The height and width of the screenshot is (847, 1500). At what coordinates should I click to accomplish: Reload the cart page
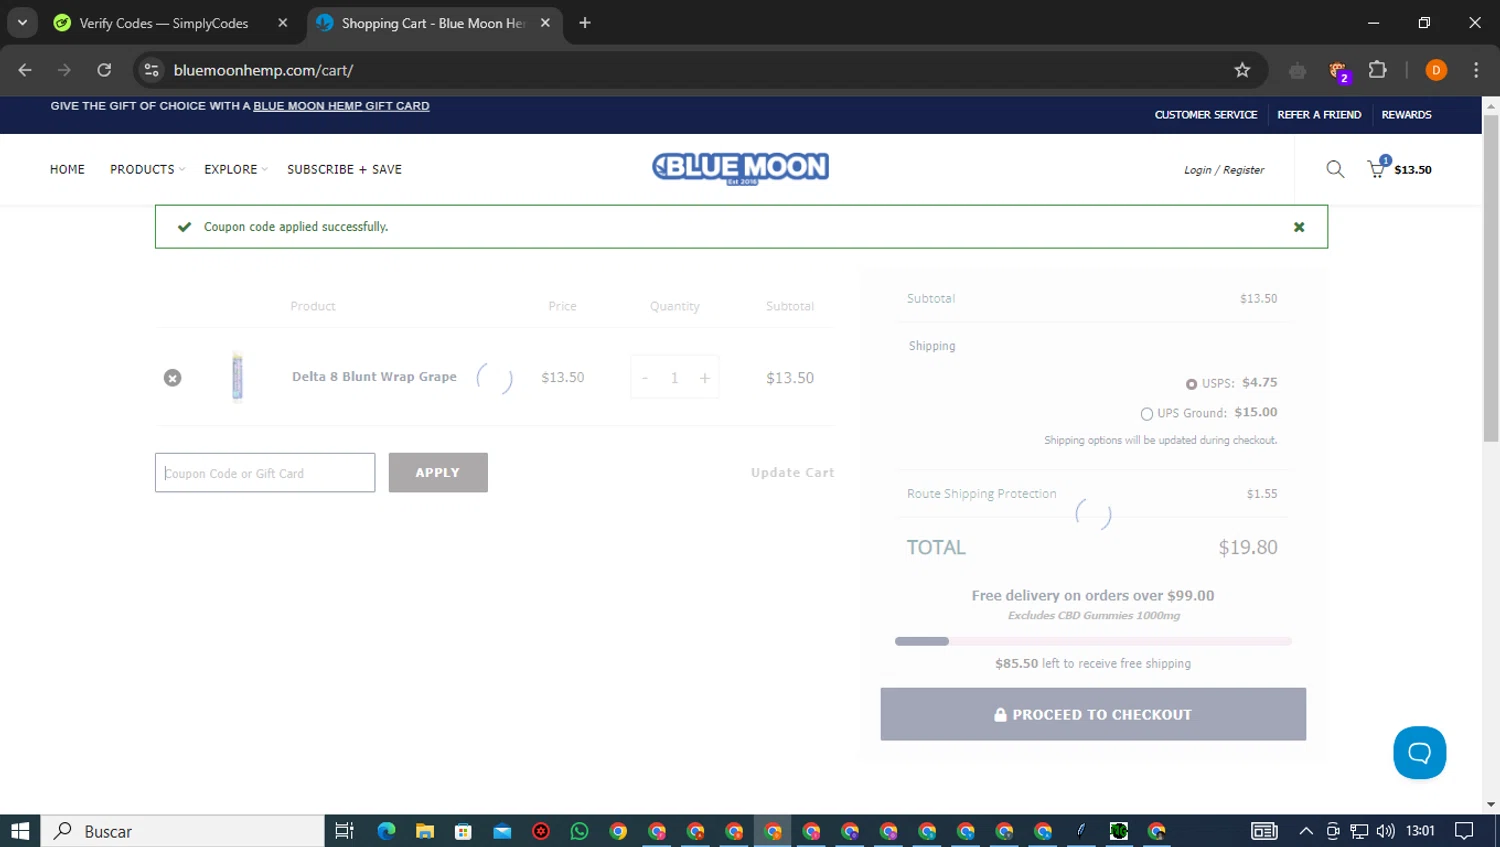click(104, 70)
